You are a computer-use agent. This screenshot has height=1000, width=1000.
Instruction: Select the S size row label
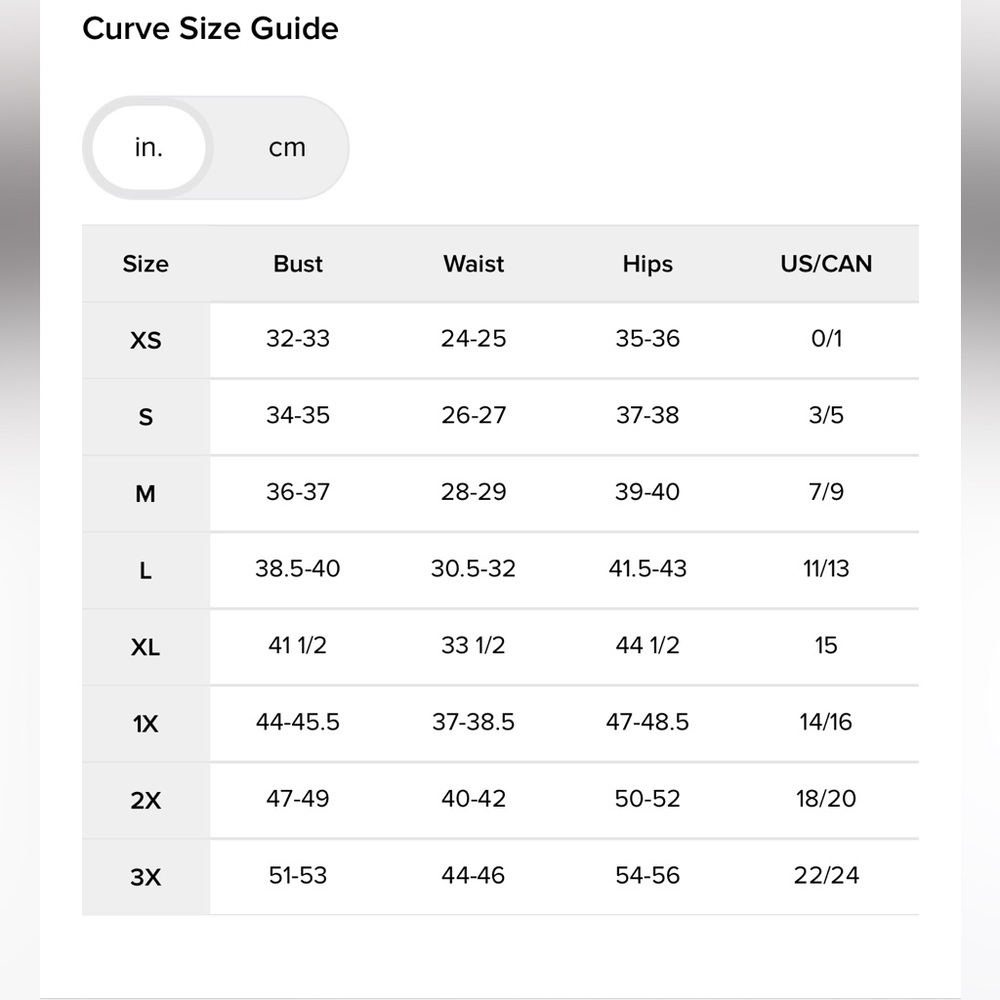tap(145, 417)
